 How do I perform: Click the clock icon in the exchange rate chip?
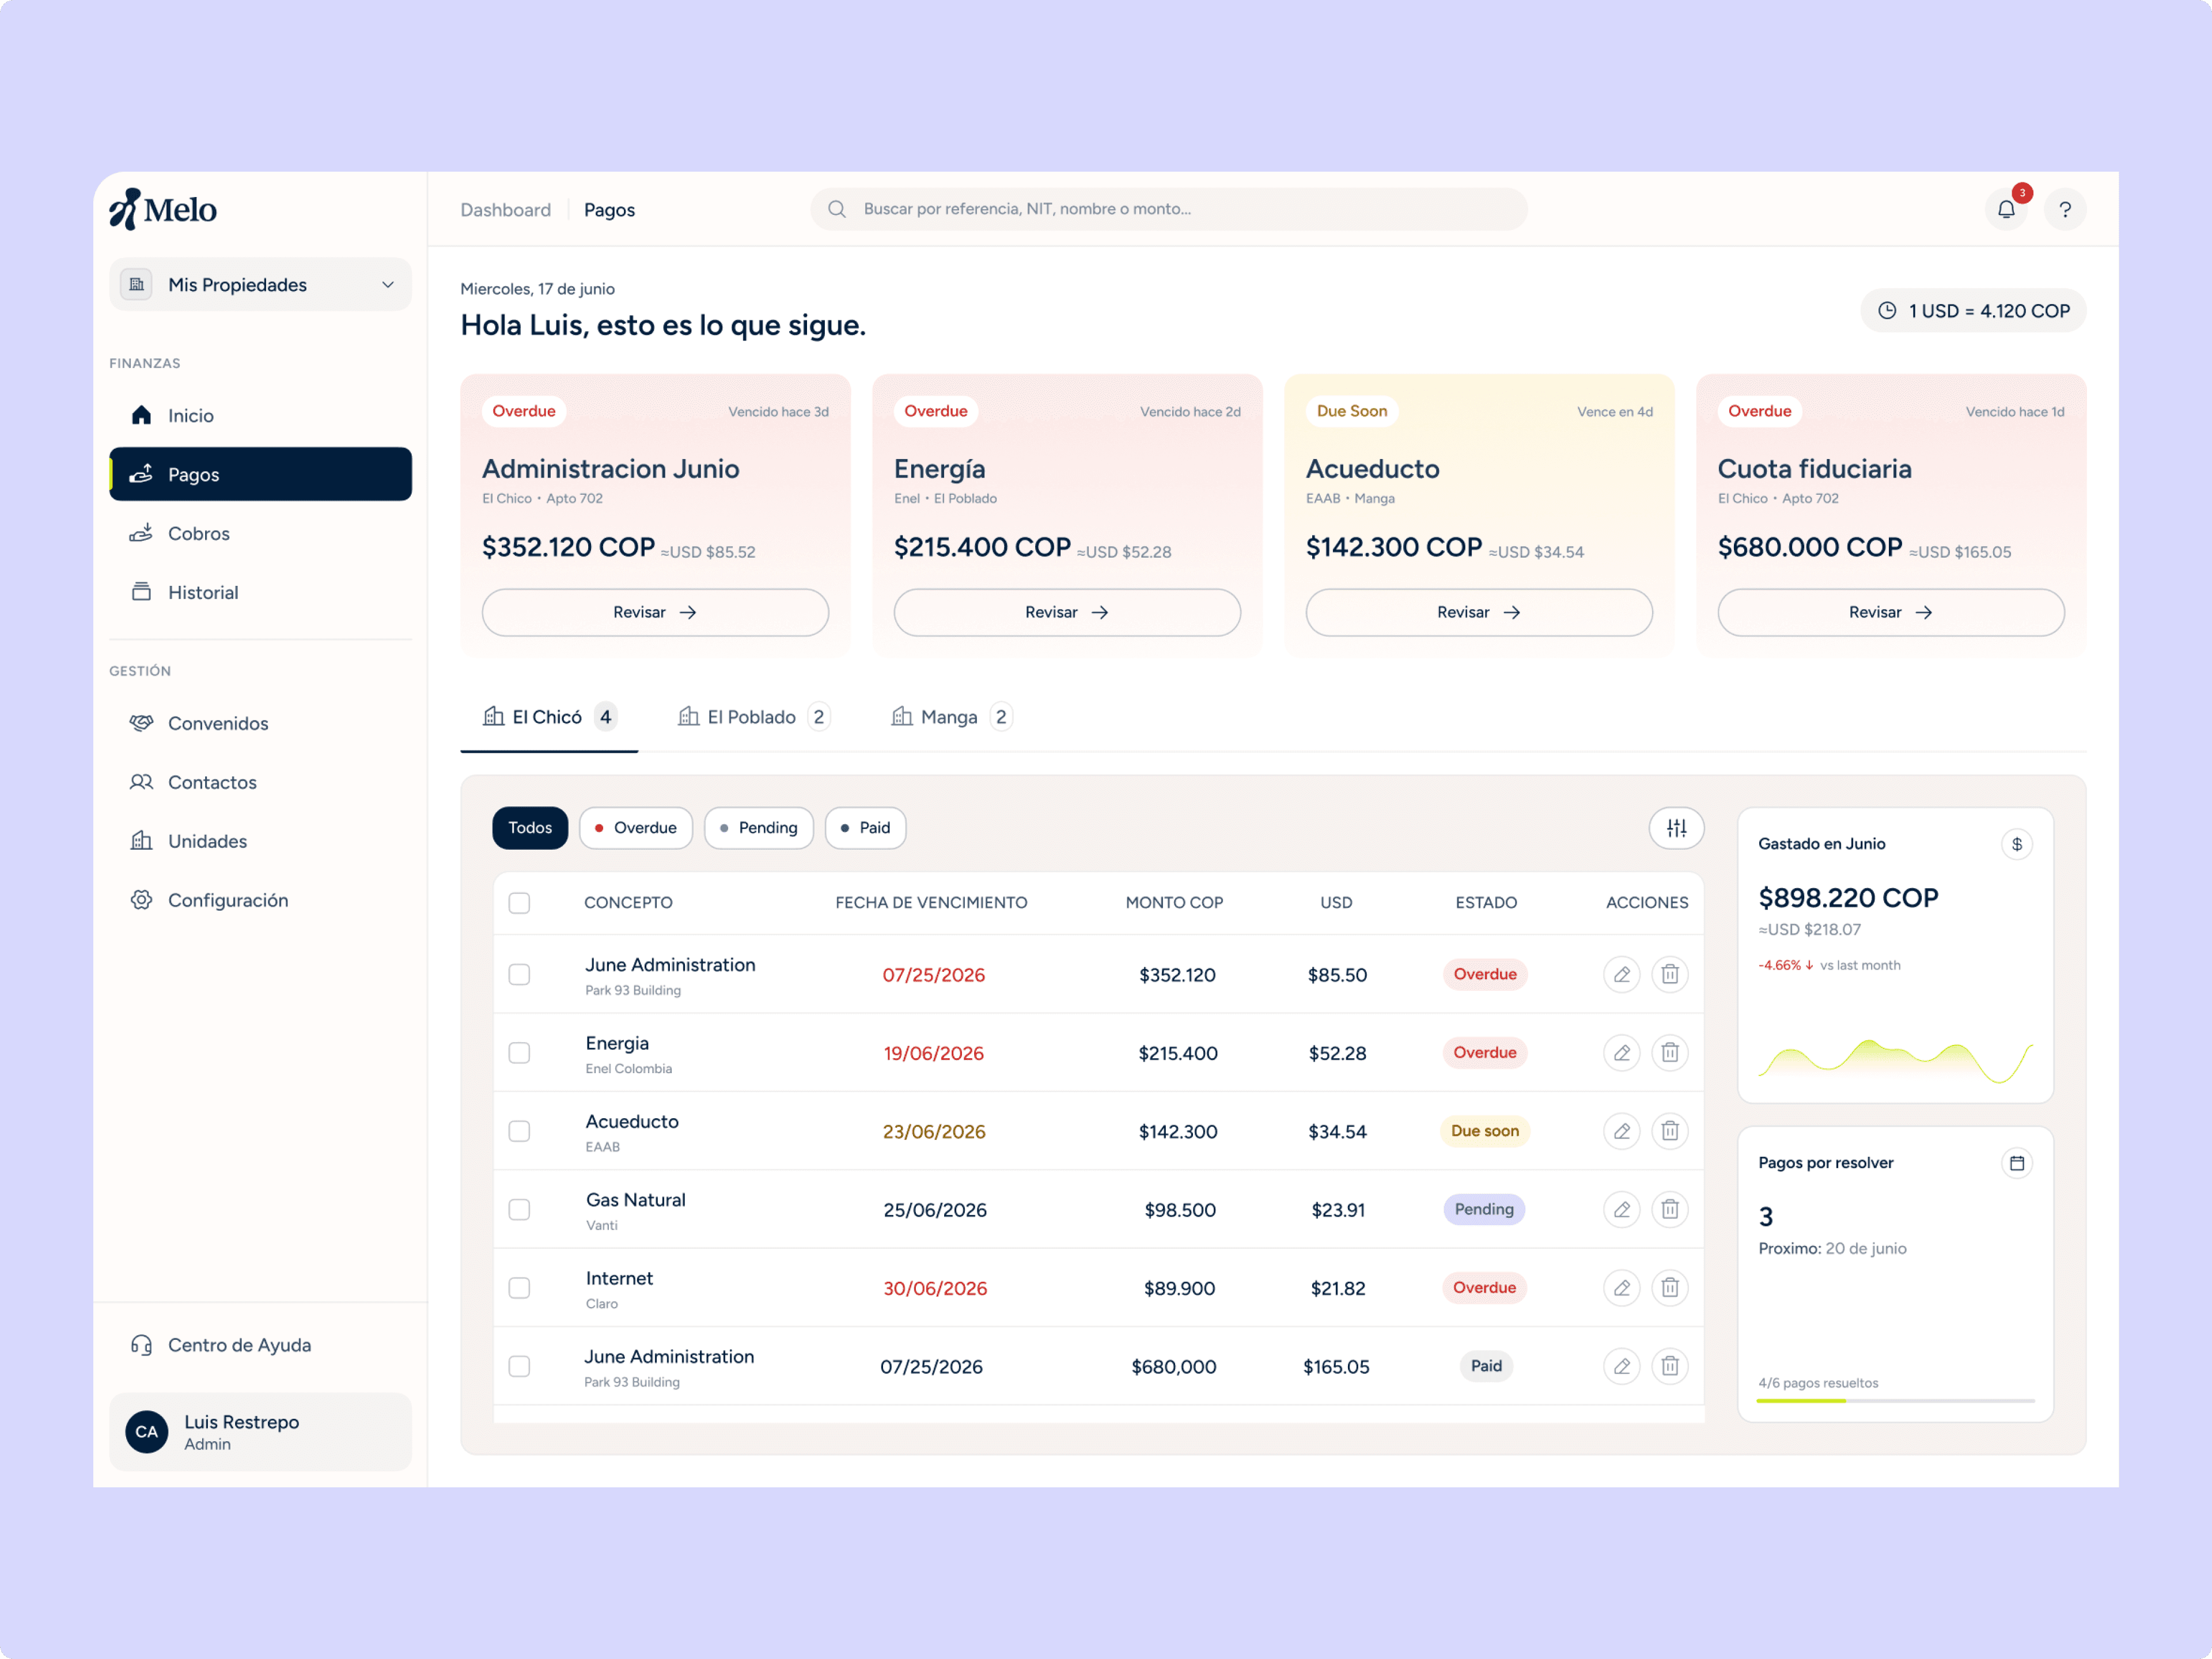(x=1887, y=311)
